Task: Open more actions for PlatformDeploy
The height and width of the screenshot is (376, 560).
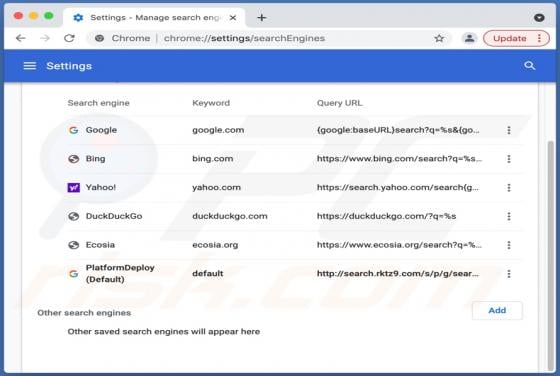Action: [x=509, y=274]
